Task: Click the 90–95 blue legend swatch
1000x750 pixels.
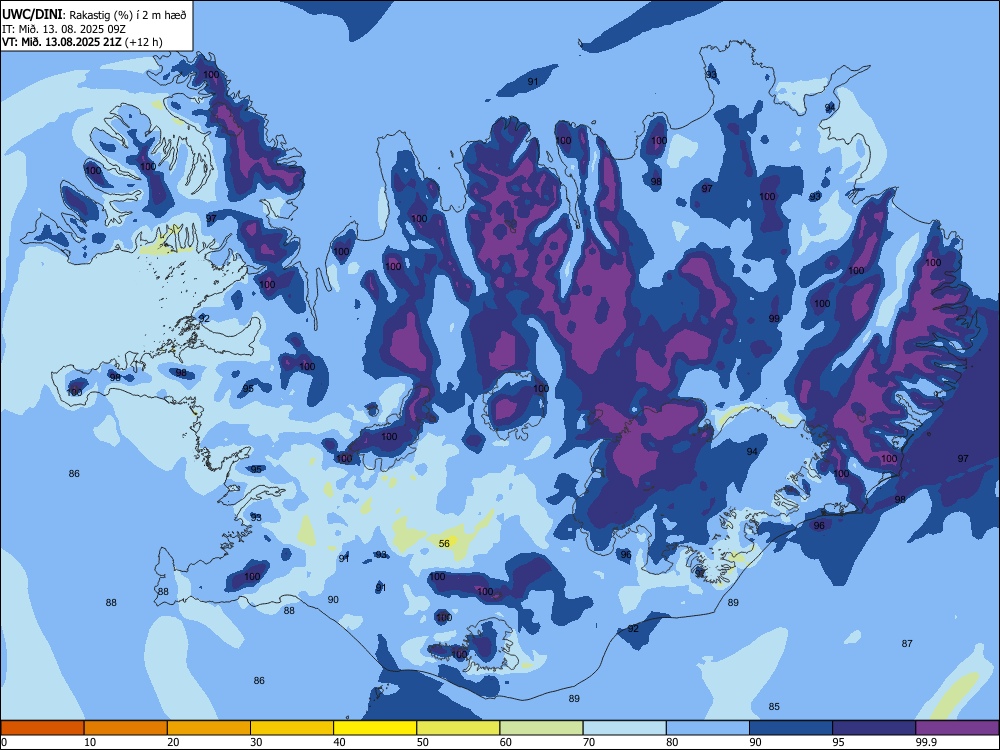Action: coord(791,728)
